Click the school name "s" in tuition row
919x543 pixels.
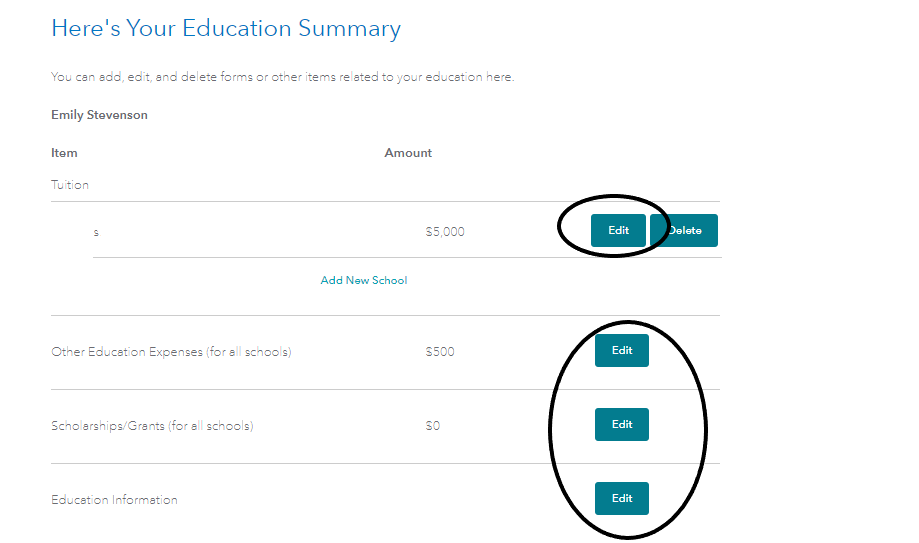click(x=96, y=232)
